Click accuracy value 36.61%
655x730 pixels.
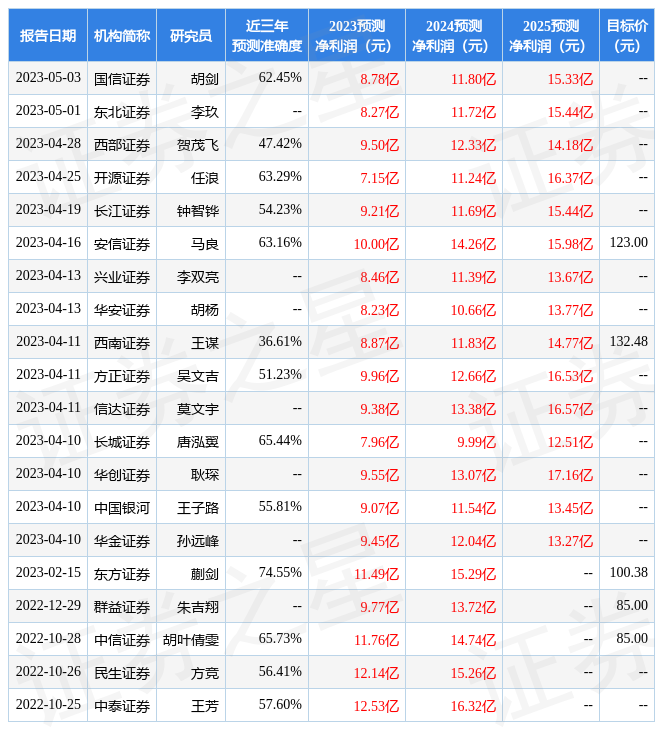[280, 342]
